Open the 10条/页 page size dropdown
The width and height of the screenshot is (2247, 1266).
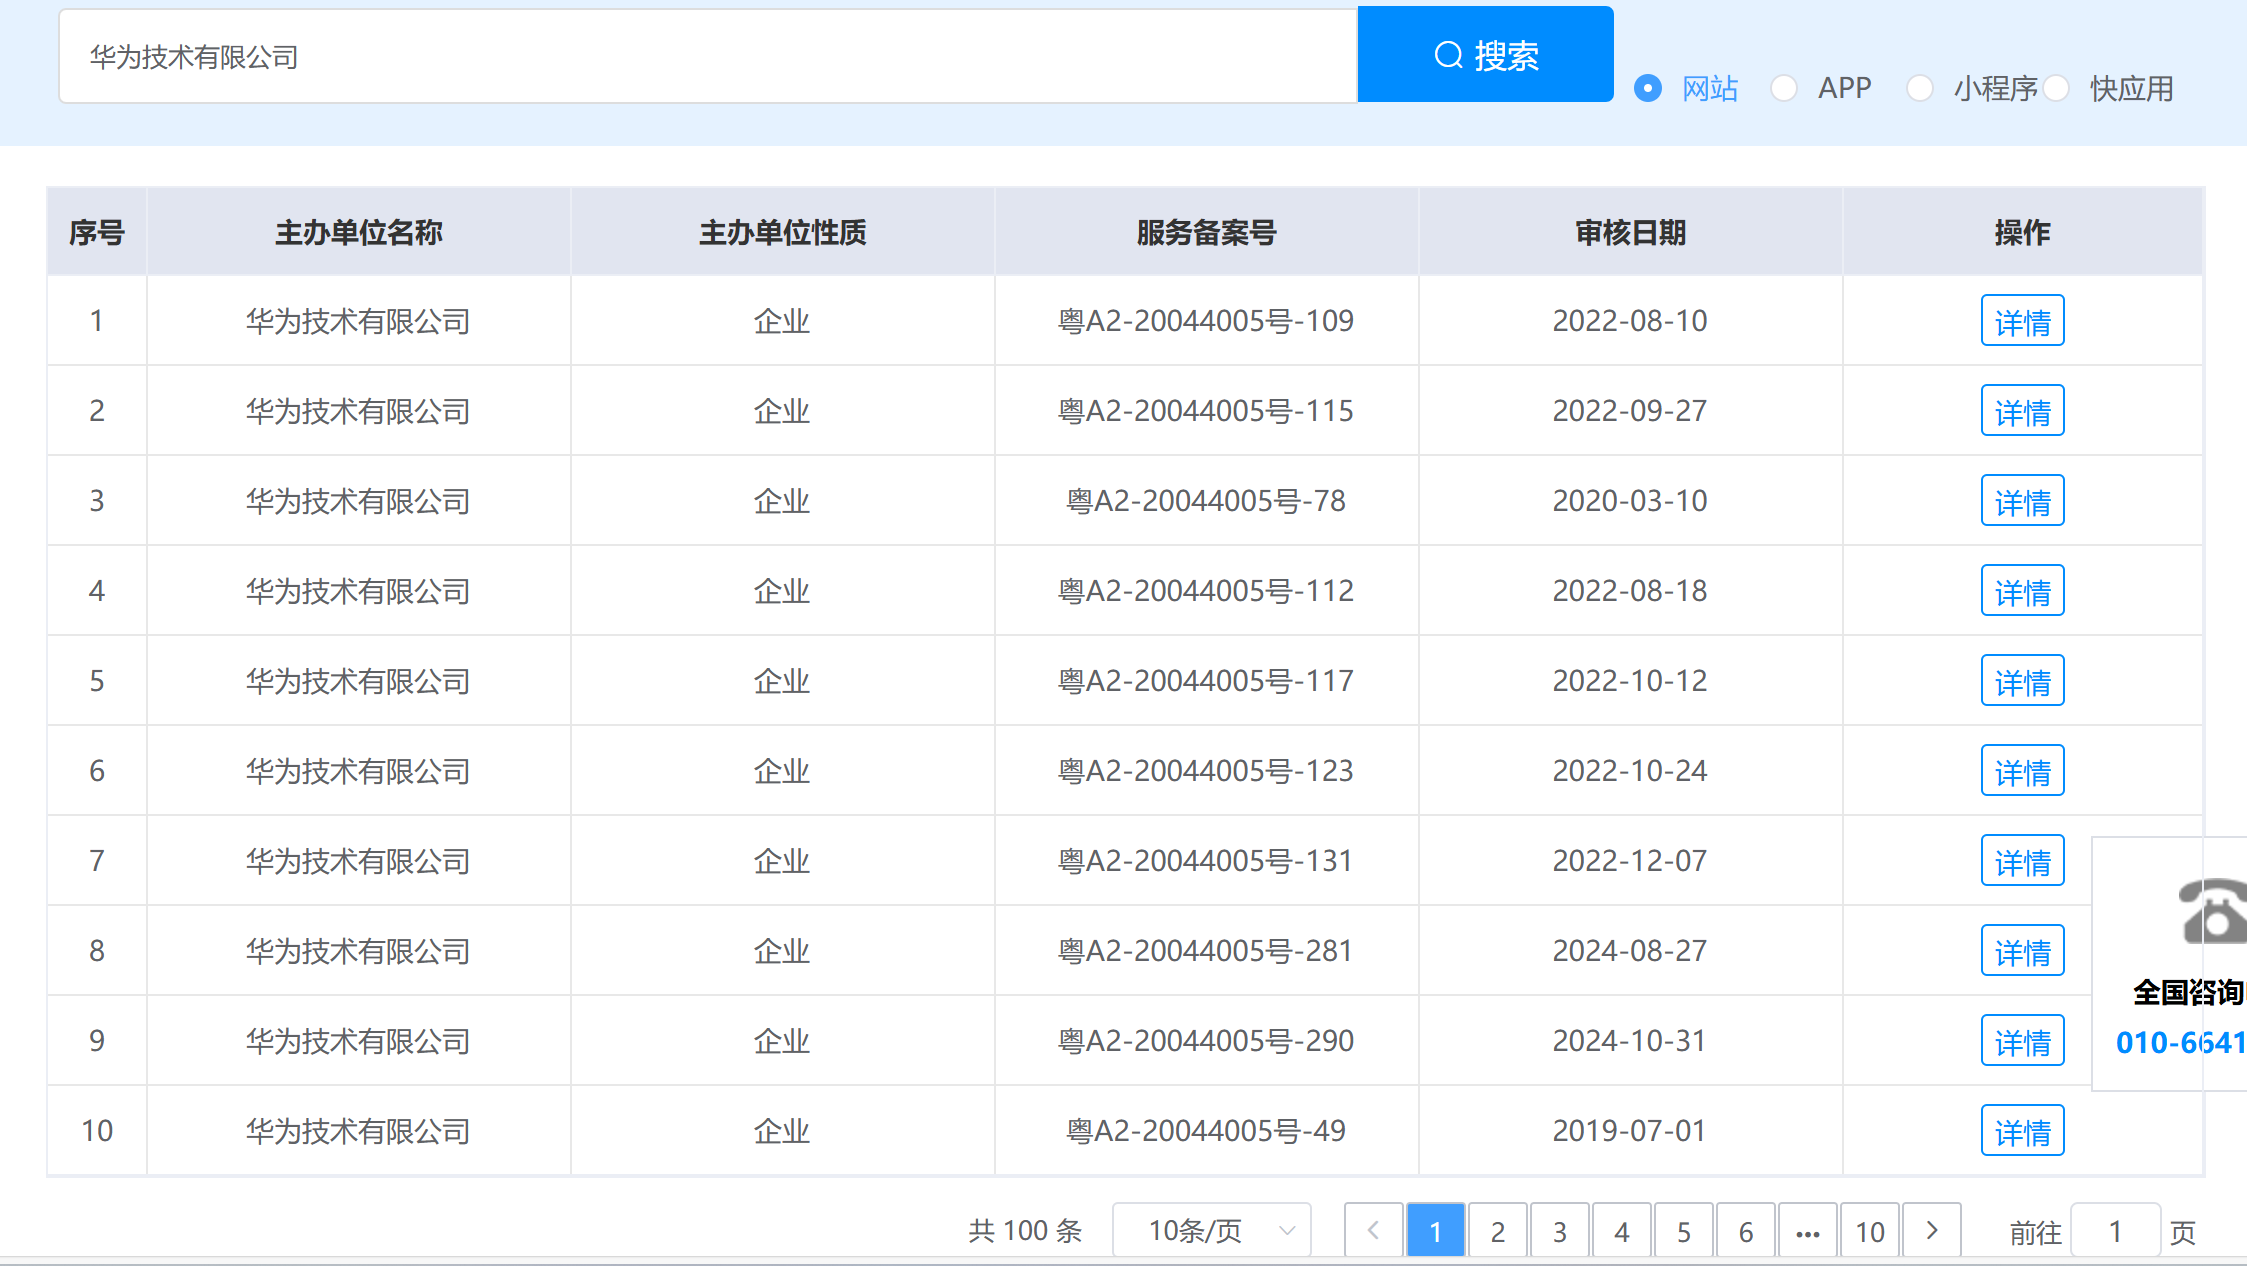[x=1211, y=1230]
